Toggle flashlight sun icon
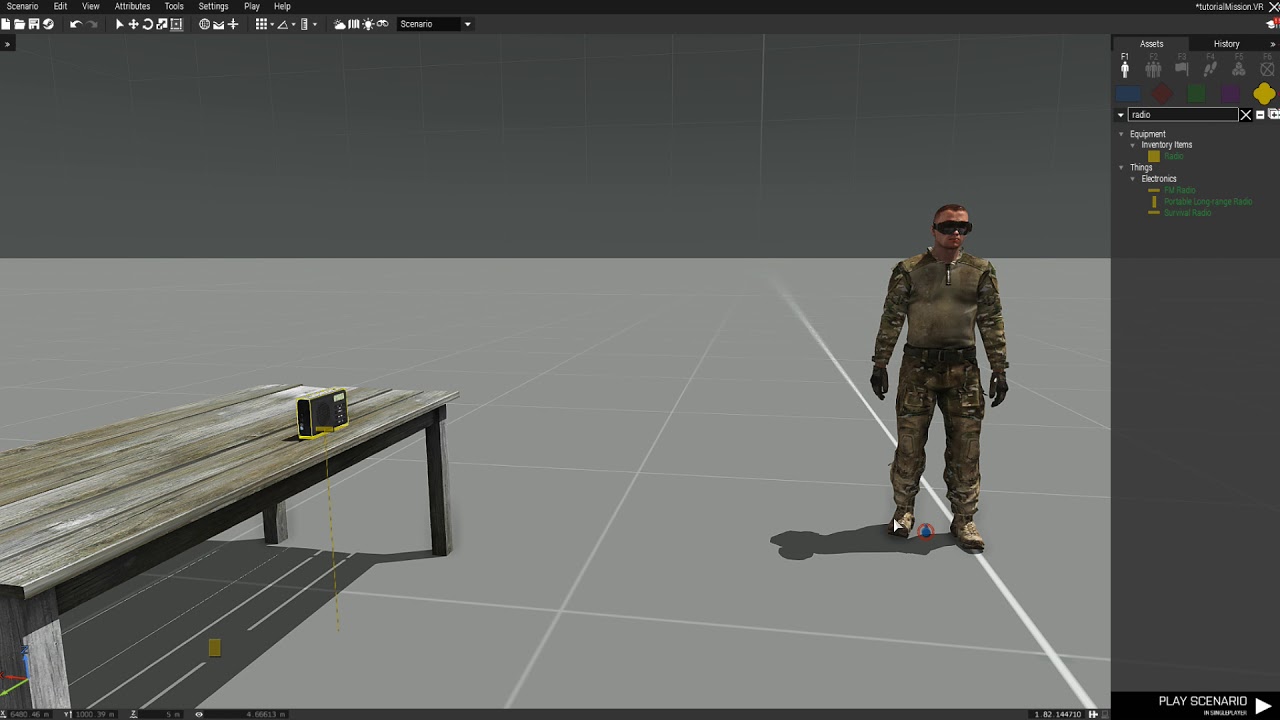The width and height of the screenshot is (1280, 720). click(367, 24)
